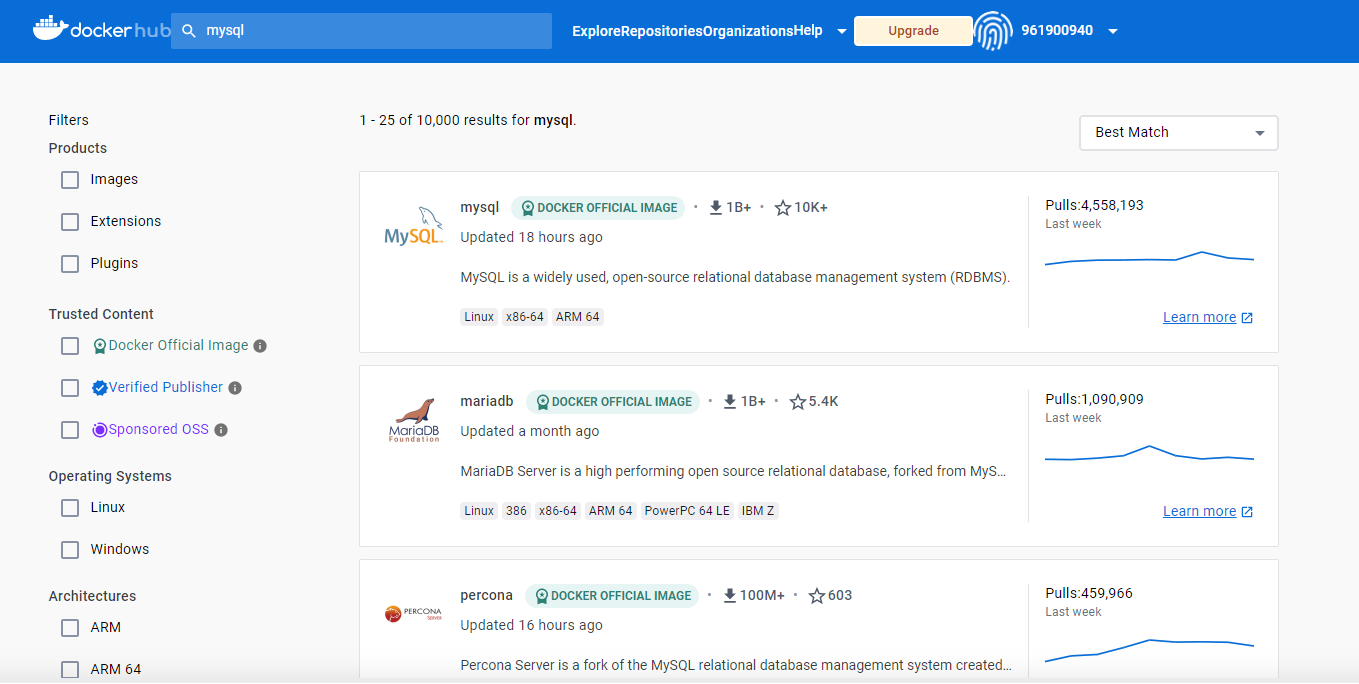Open Learn more link on mariadb card
The image size is (1359, 684).
[1199, 512]
